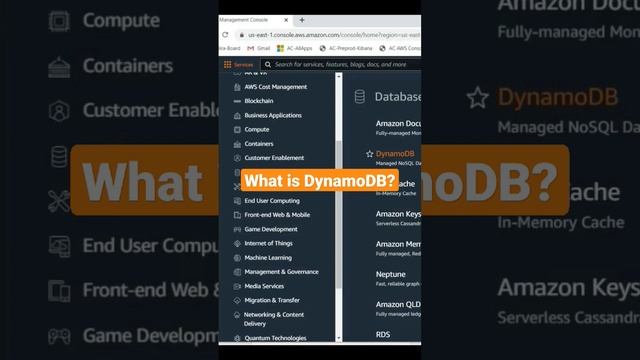Image resolution: width=640 pixels, height=360 pixels.
Task: Select Quantum Technologies category
Action: click(276, 338)
